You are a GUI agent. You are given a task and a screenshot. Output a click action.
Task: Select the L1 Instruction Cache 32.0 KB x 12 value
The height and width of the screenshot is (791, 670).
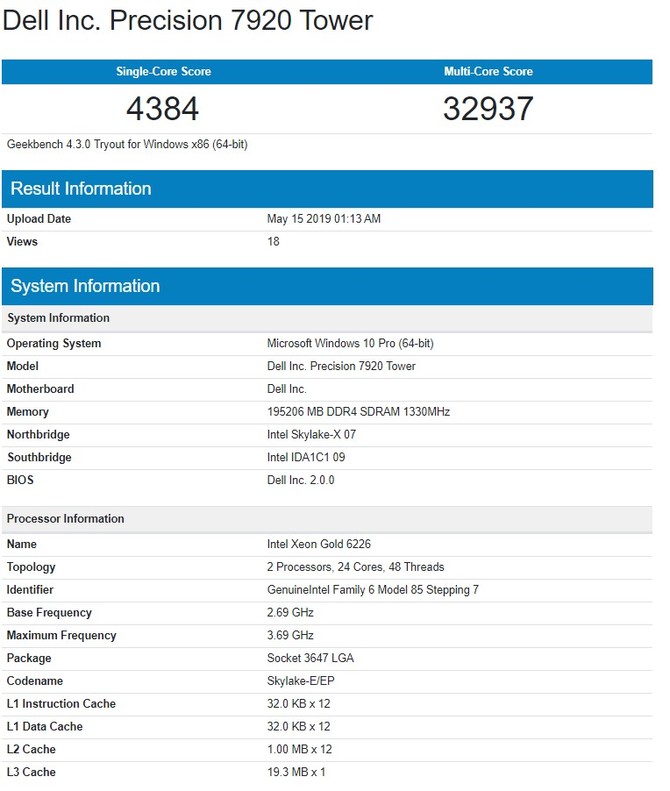(x=299, y=704)
